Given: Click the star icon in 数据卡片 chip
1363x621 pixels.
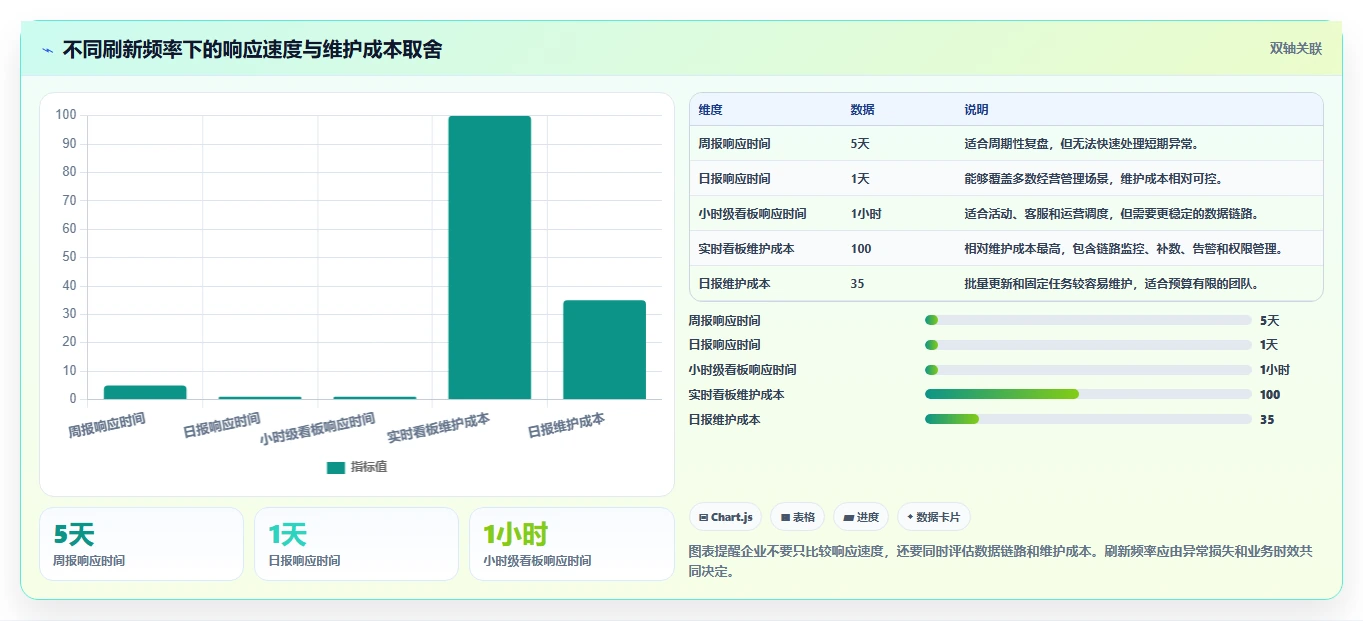Looking at the screenshot, I should (x=910, y=517).
